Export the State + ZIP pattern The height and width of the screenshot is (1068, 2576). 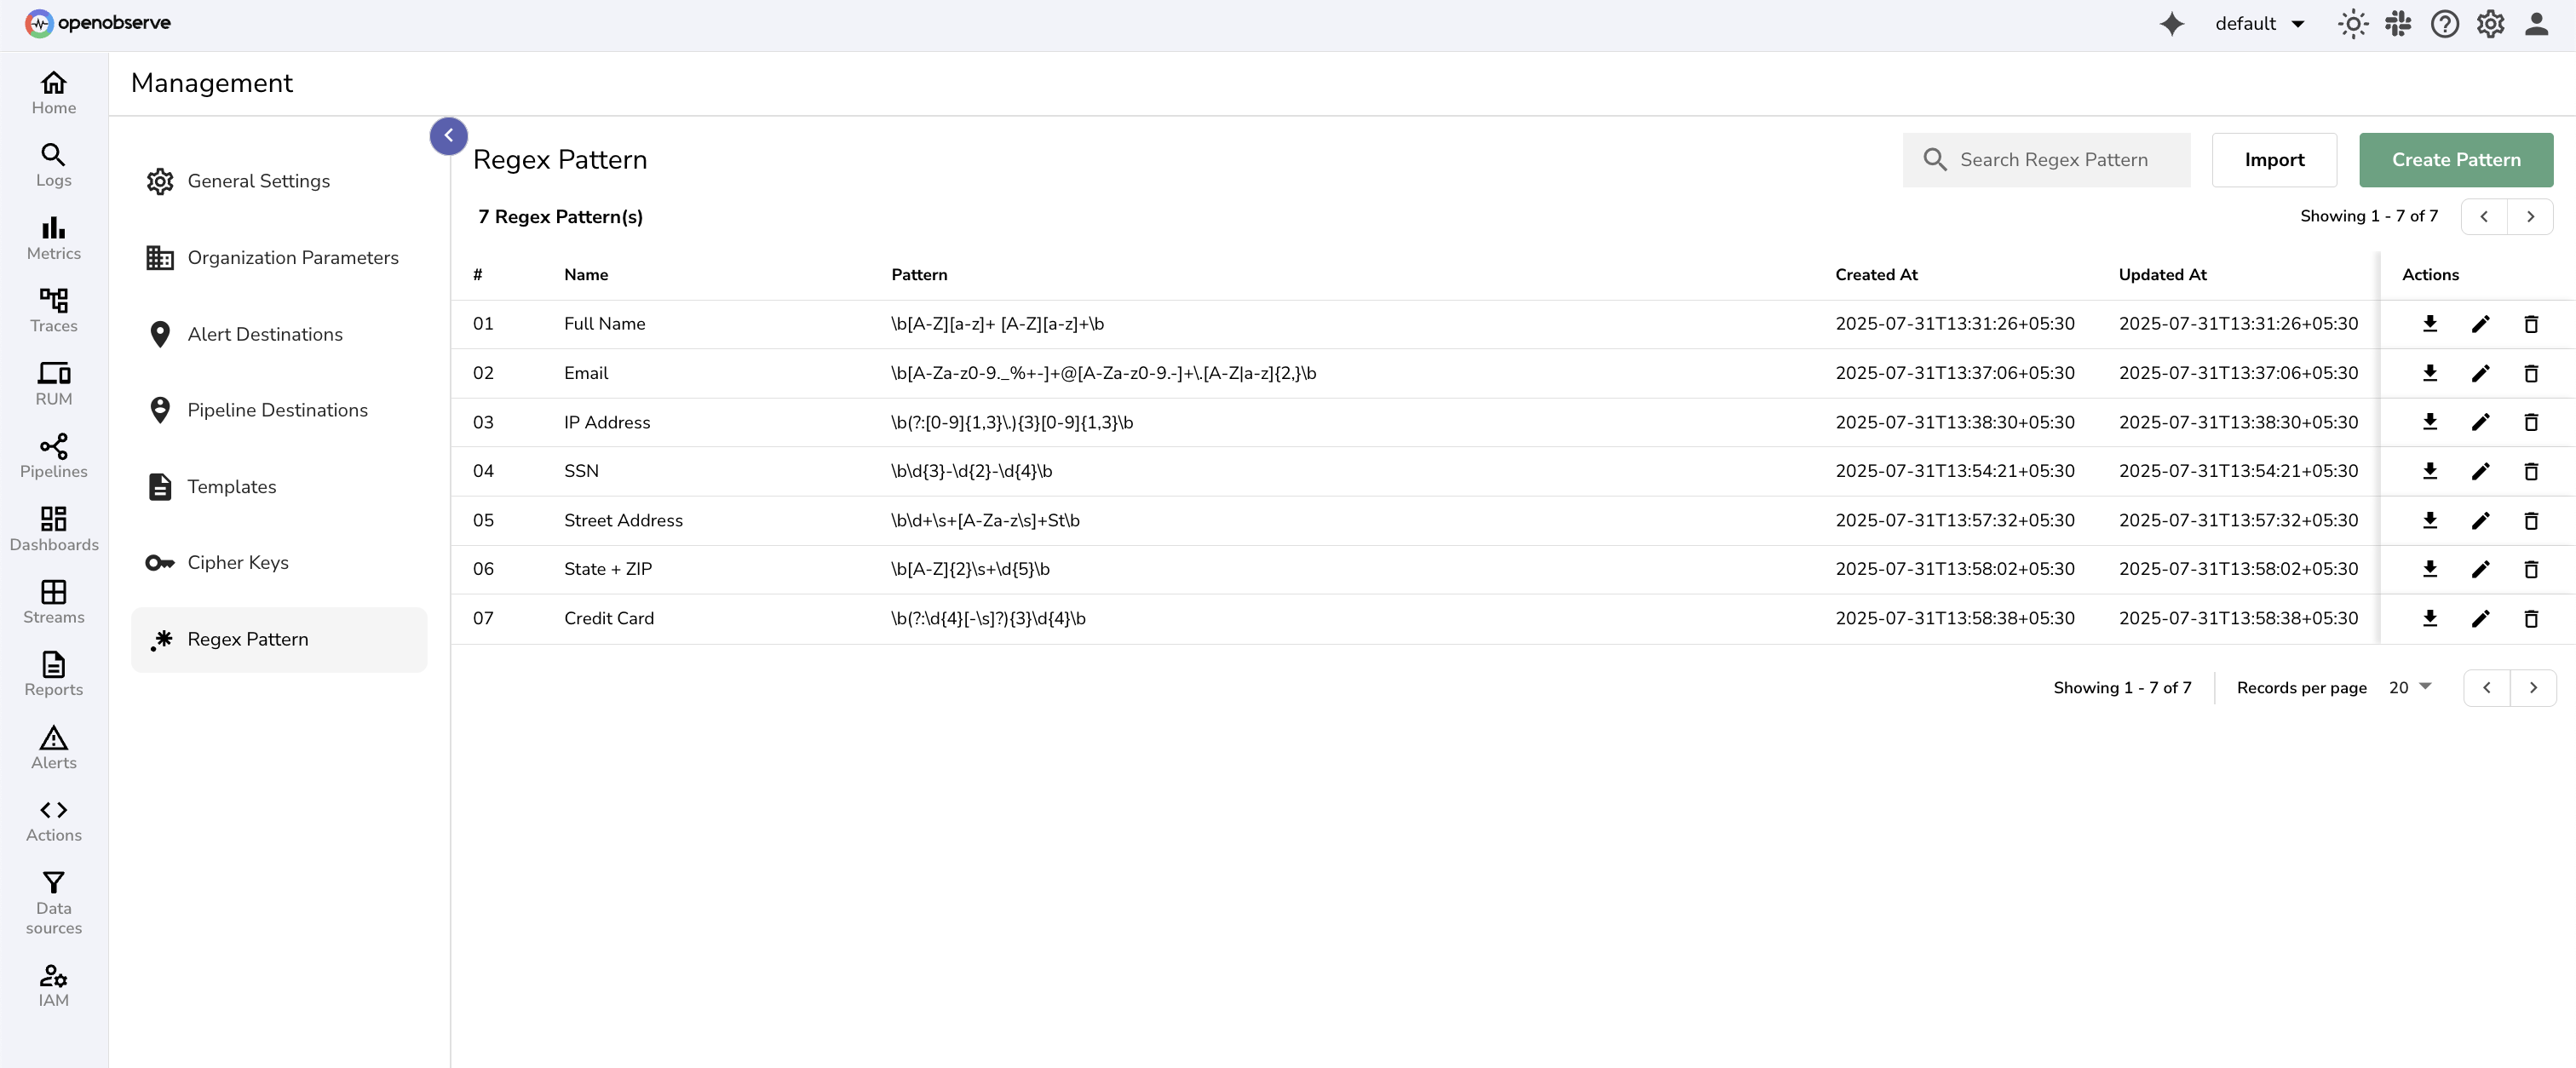pyautogui.click(x=2430, y=570)
